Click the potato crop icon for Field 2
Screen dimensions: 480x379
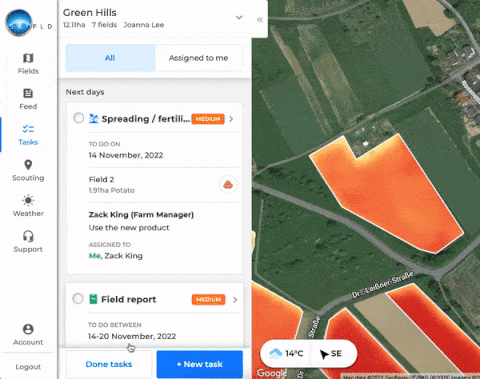[228, 184]
